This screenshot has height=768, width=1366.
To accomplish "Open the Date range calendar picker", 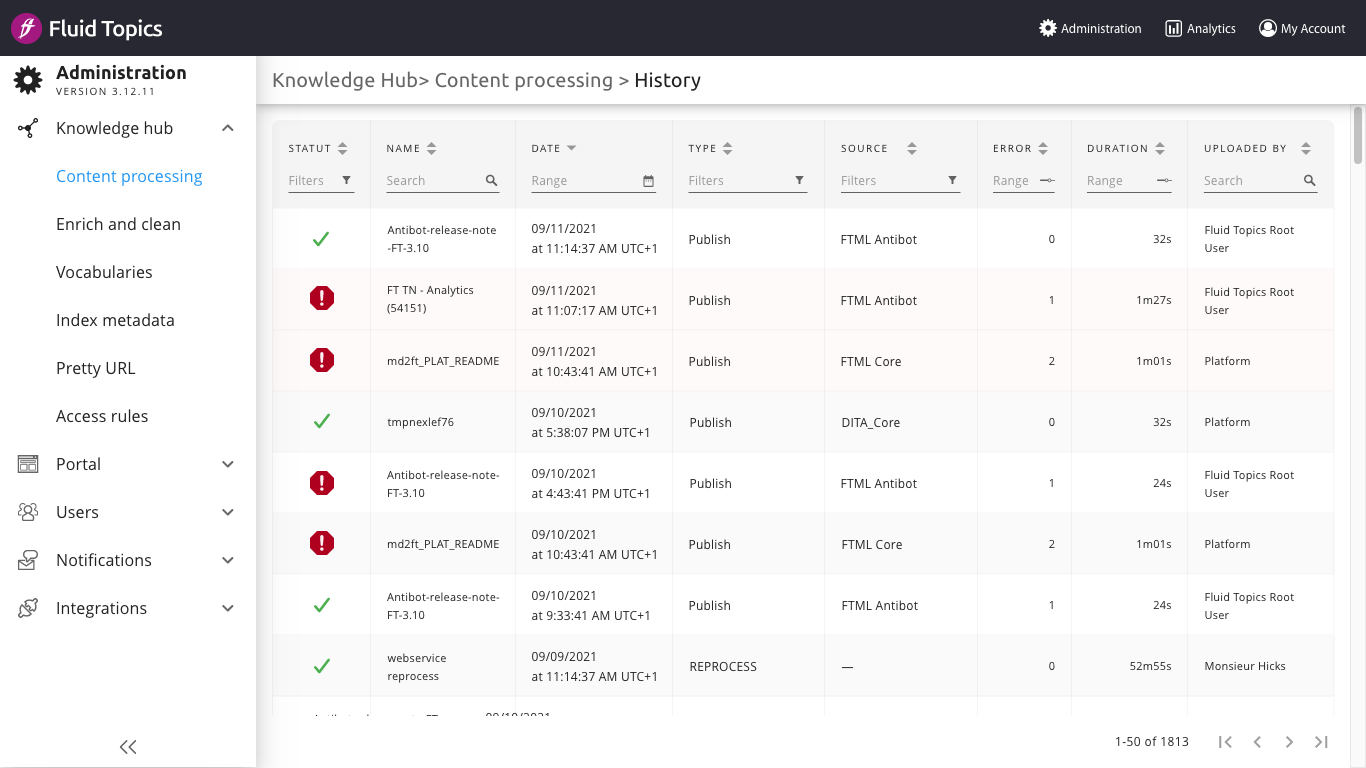I will [x=648, y=181].
